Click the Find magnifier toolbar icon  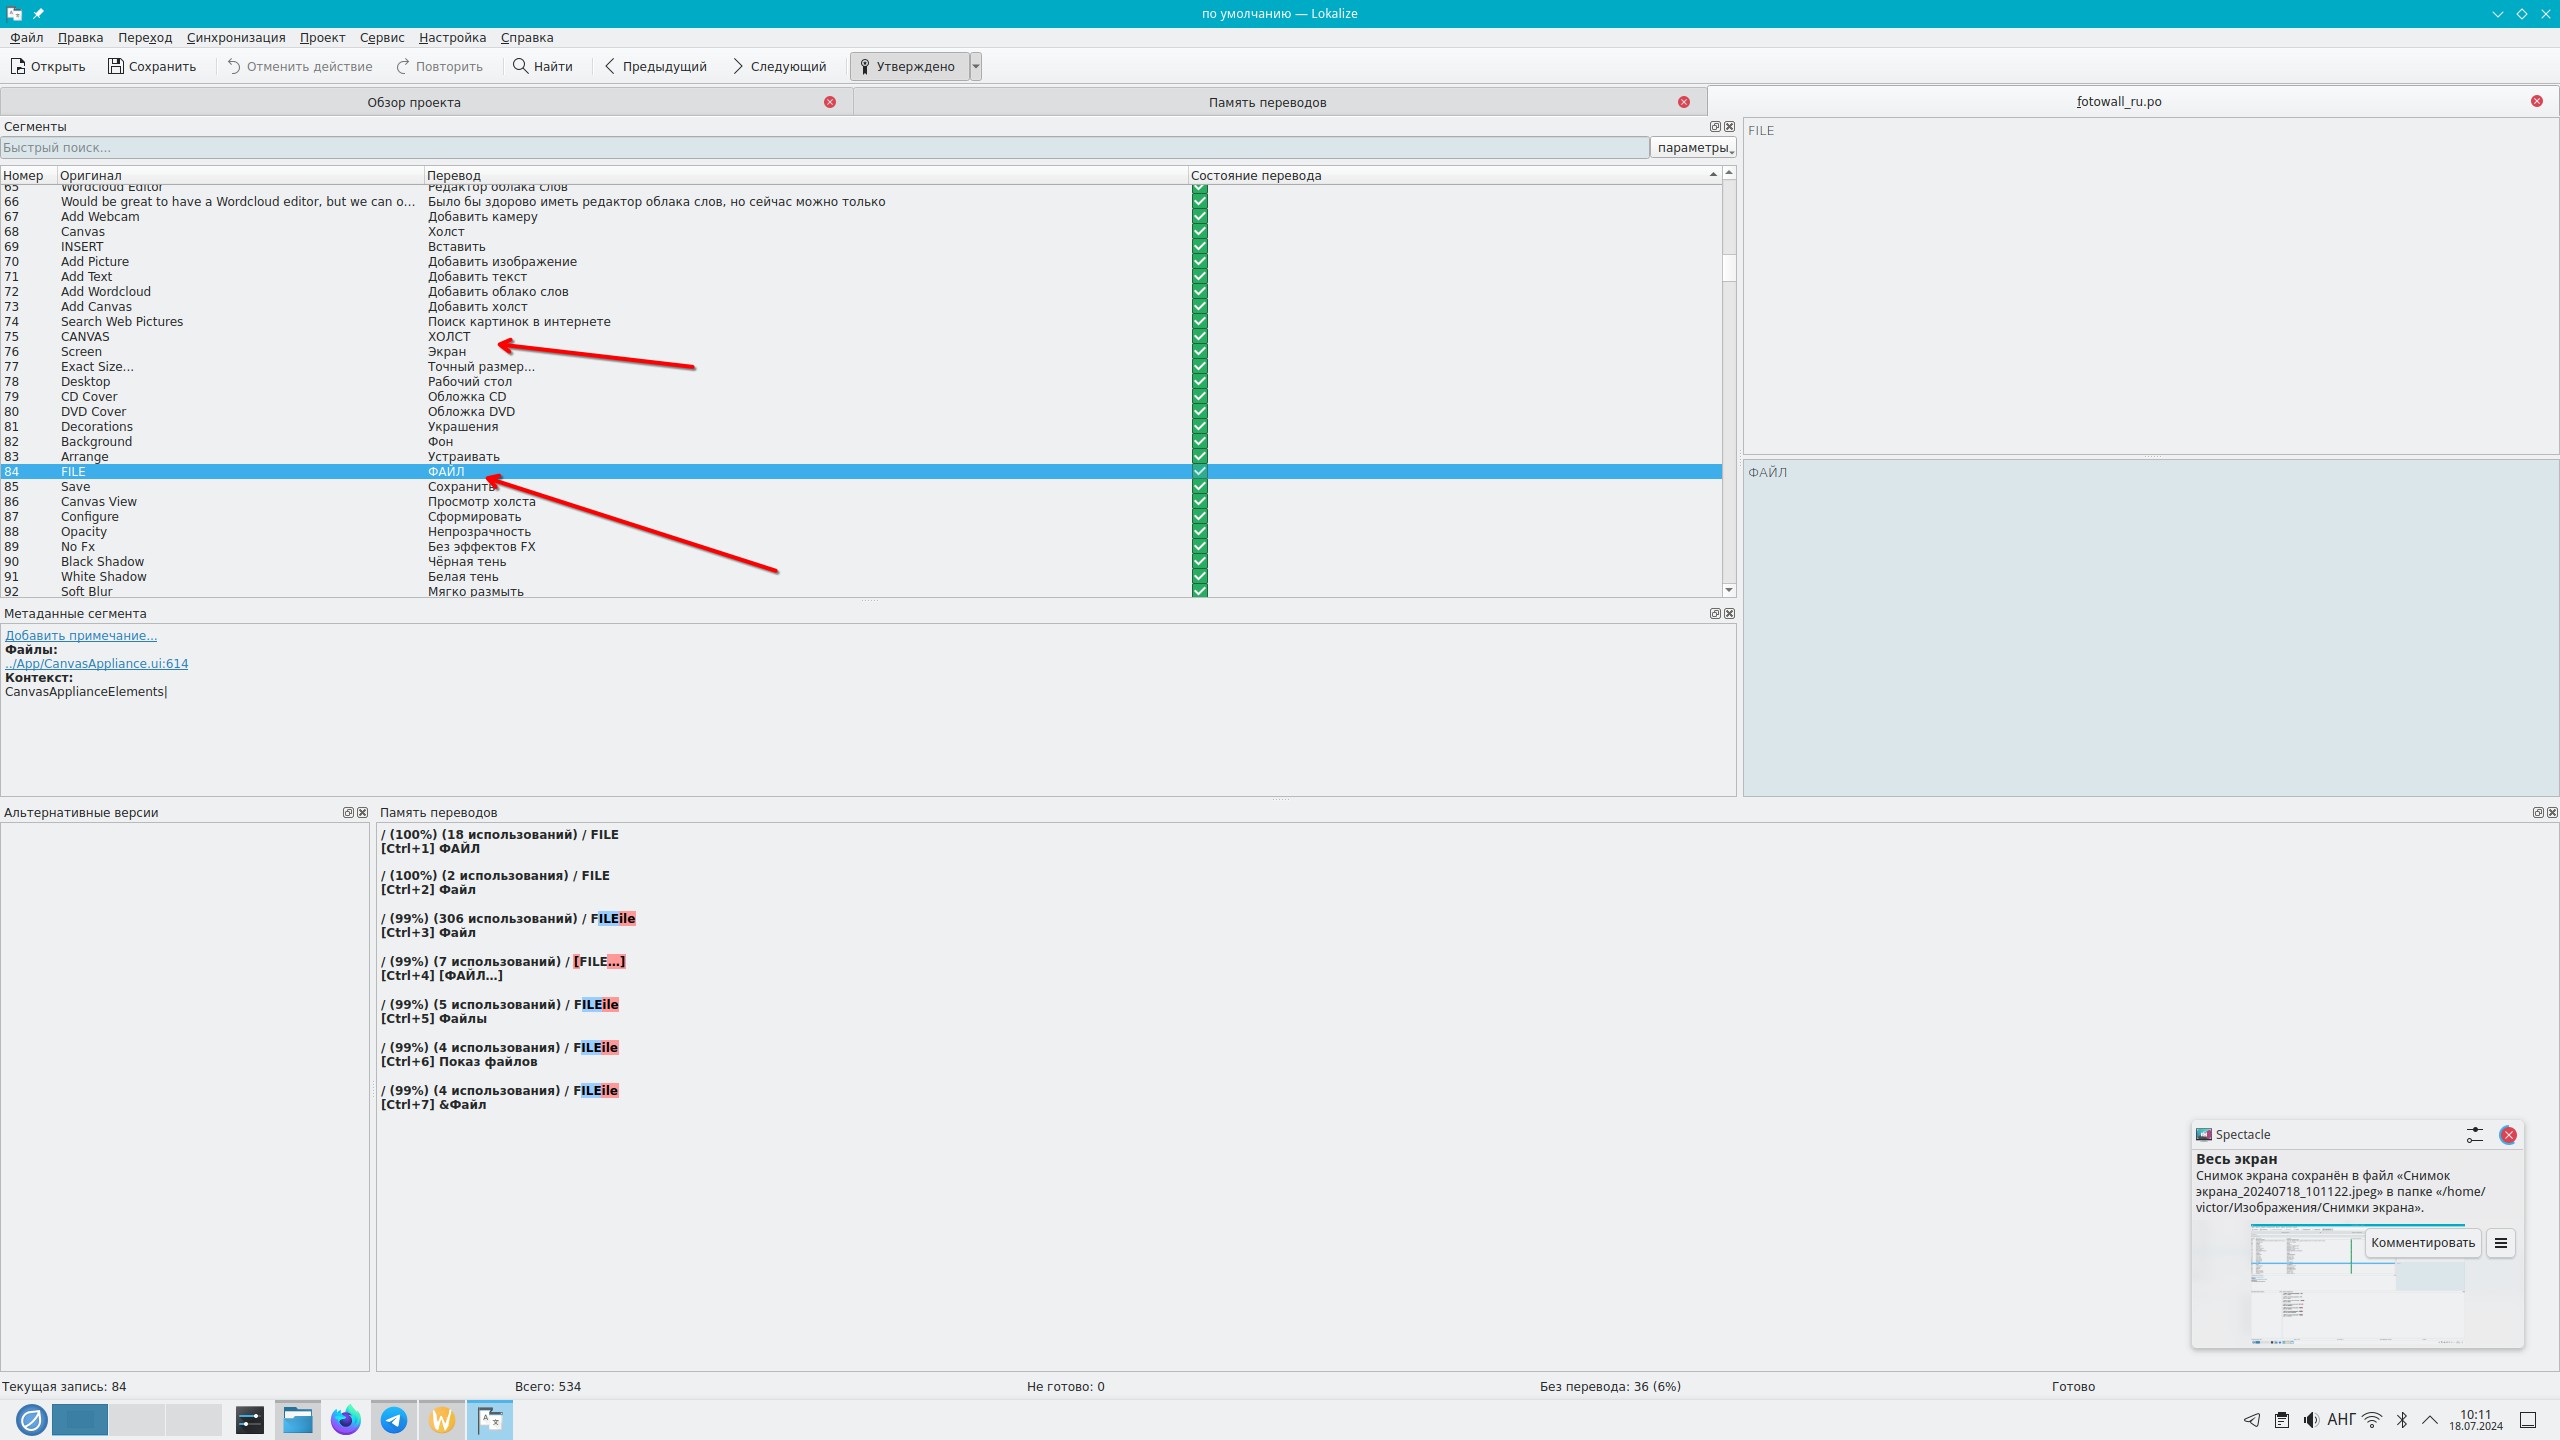click(x=520, y=66)
